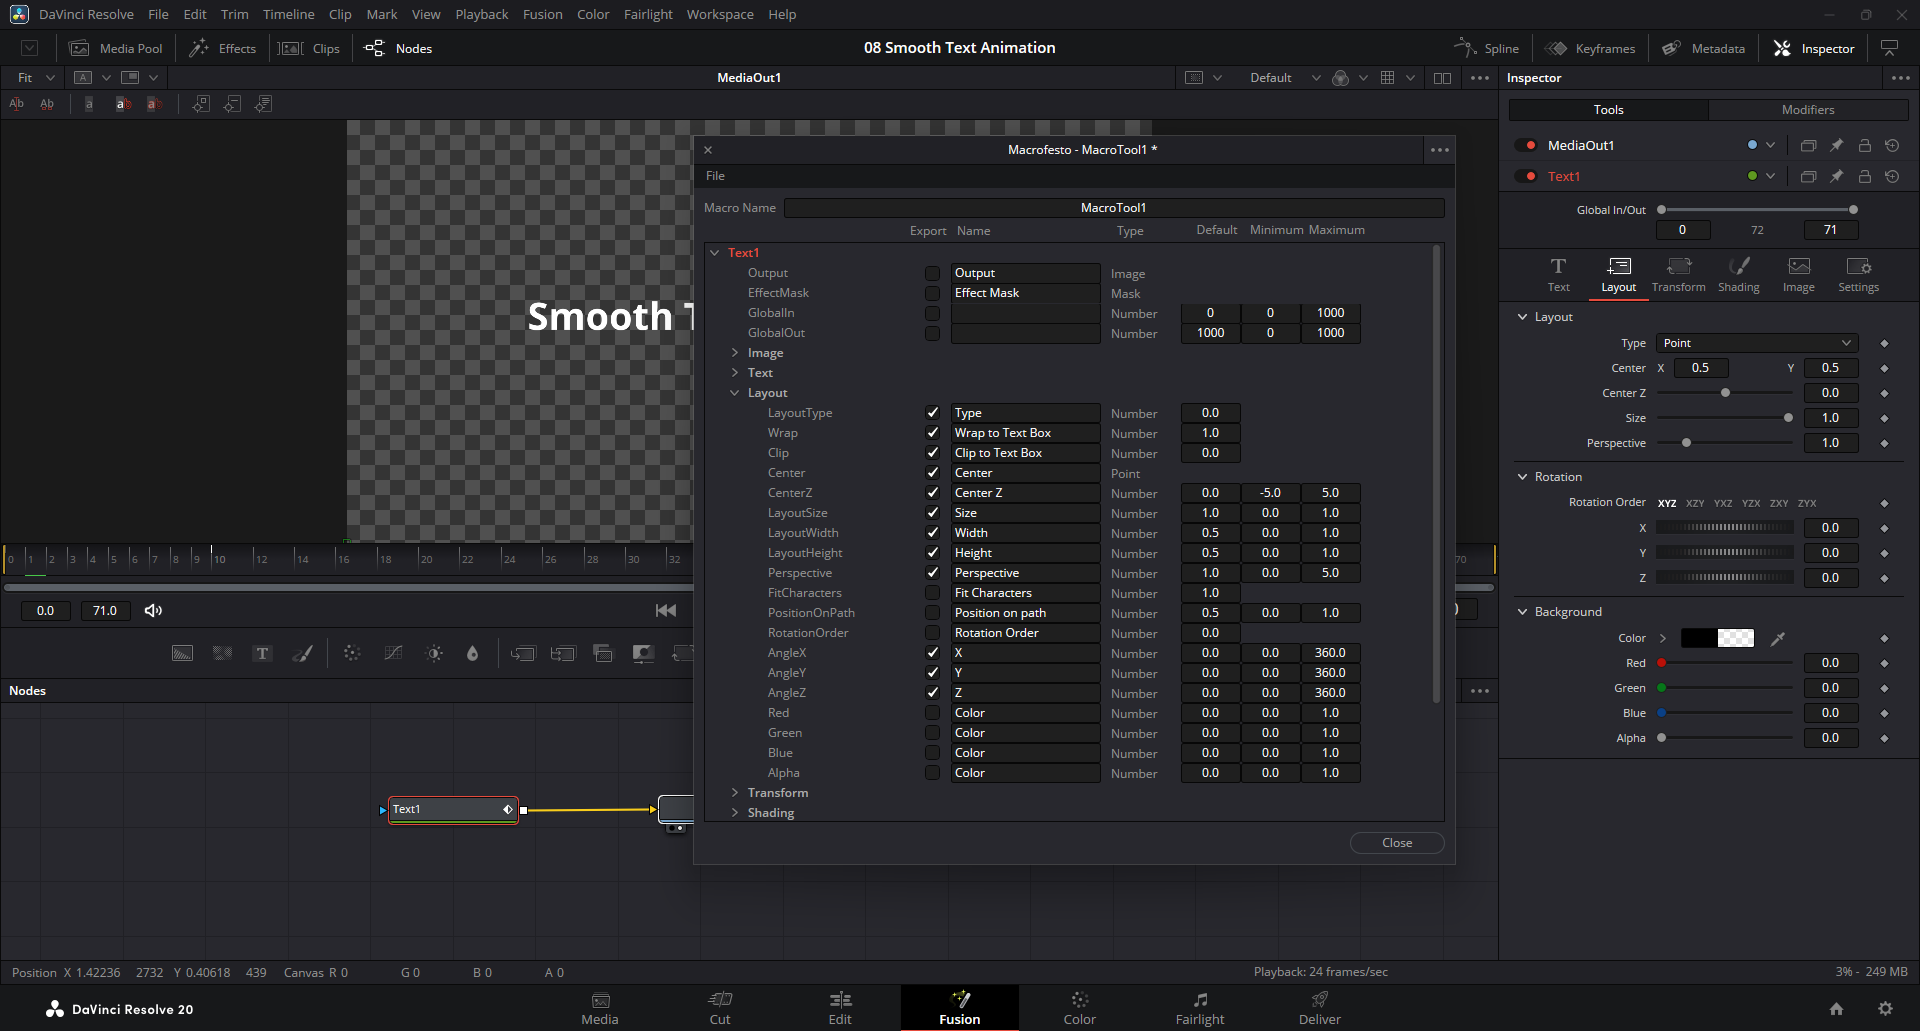Switch to the Modifiers tab

point(1807,110)
